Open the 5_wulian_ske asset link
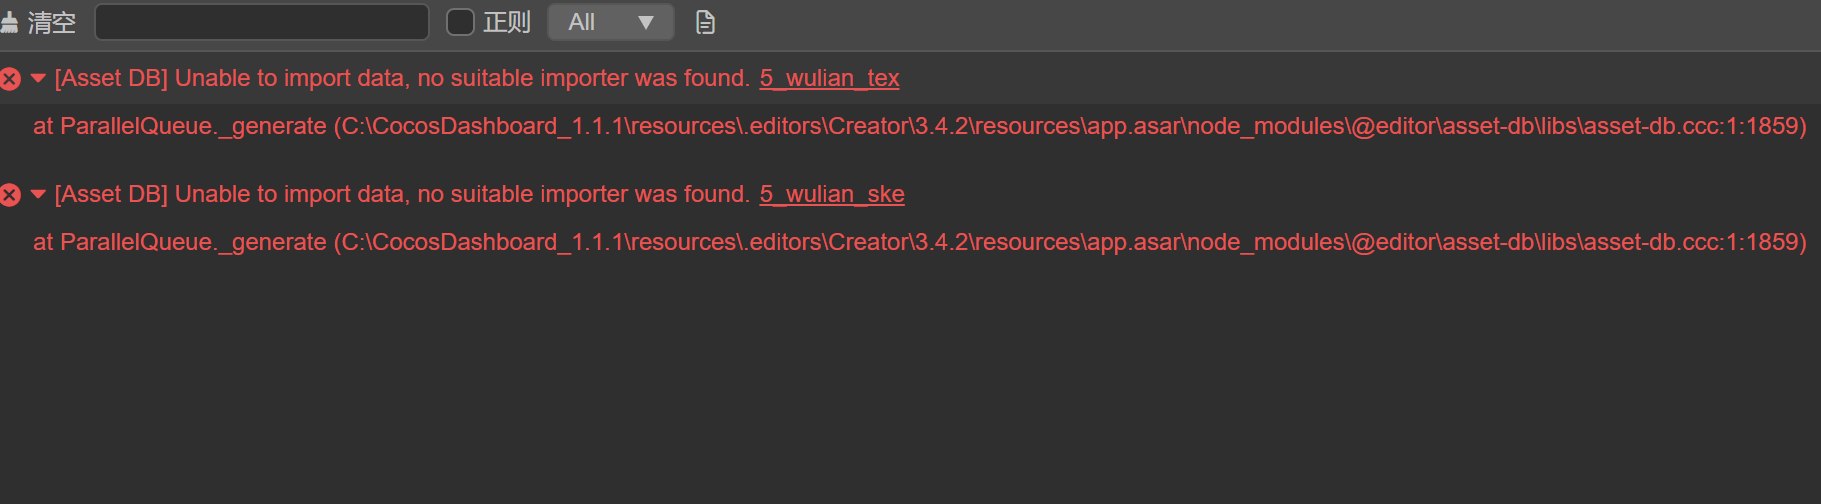Image resolution: width=1821 pixels, height=504 pixels. 832,194
